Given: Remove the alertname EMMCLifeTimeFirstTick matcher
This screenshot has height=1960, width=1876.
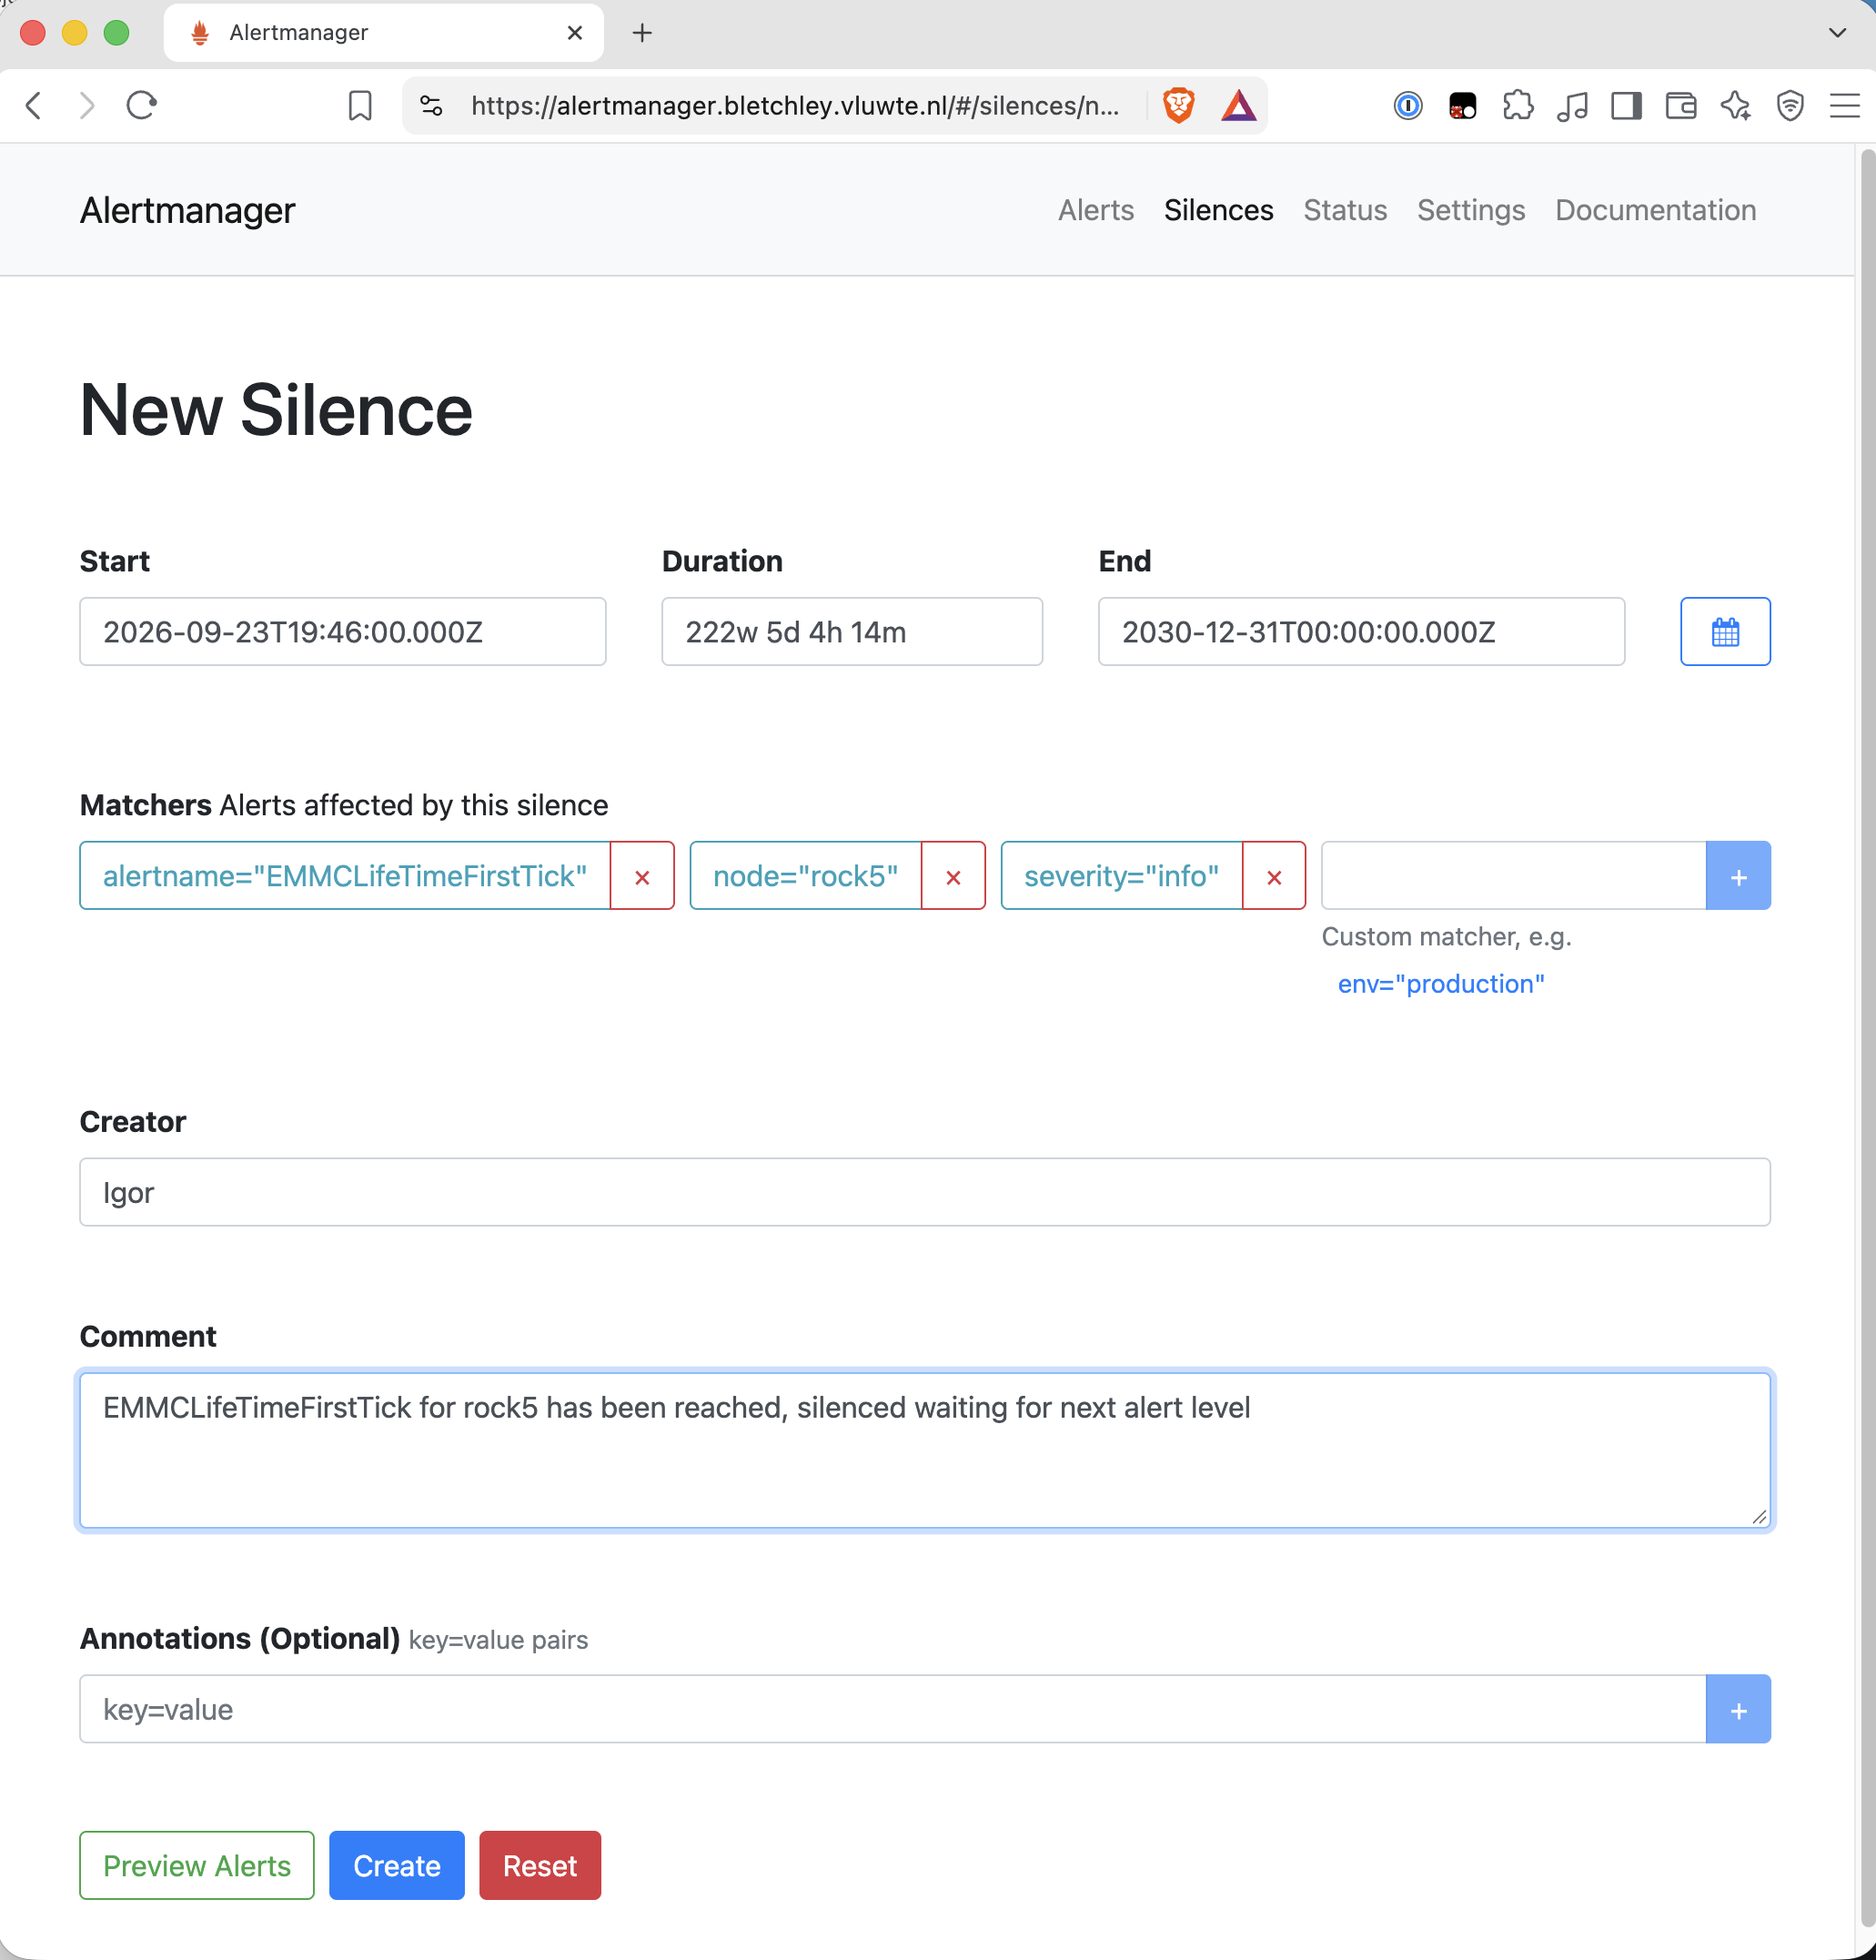Looking at the screenshot, I should (x=642, y=876).
